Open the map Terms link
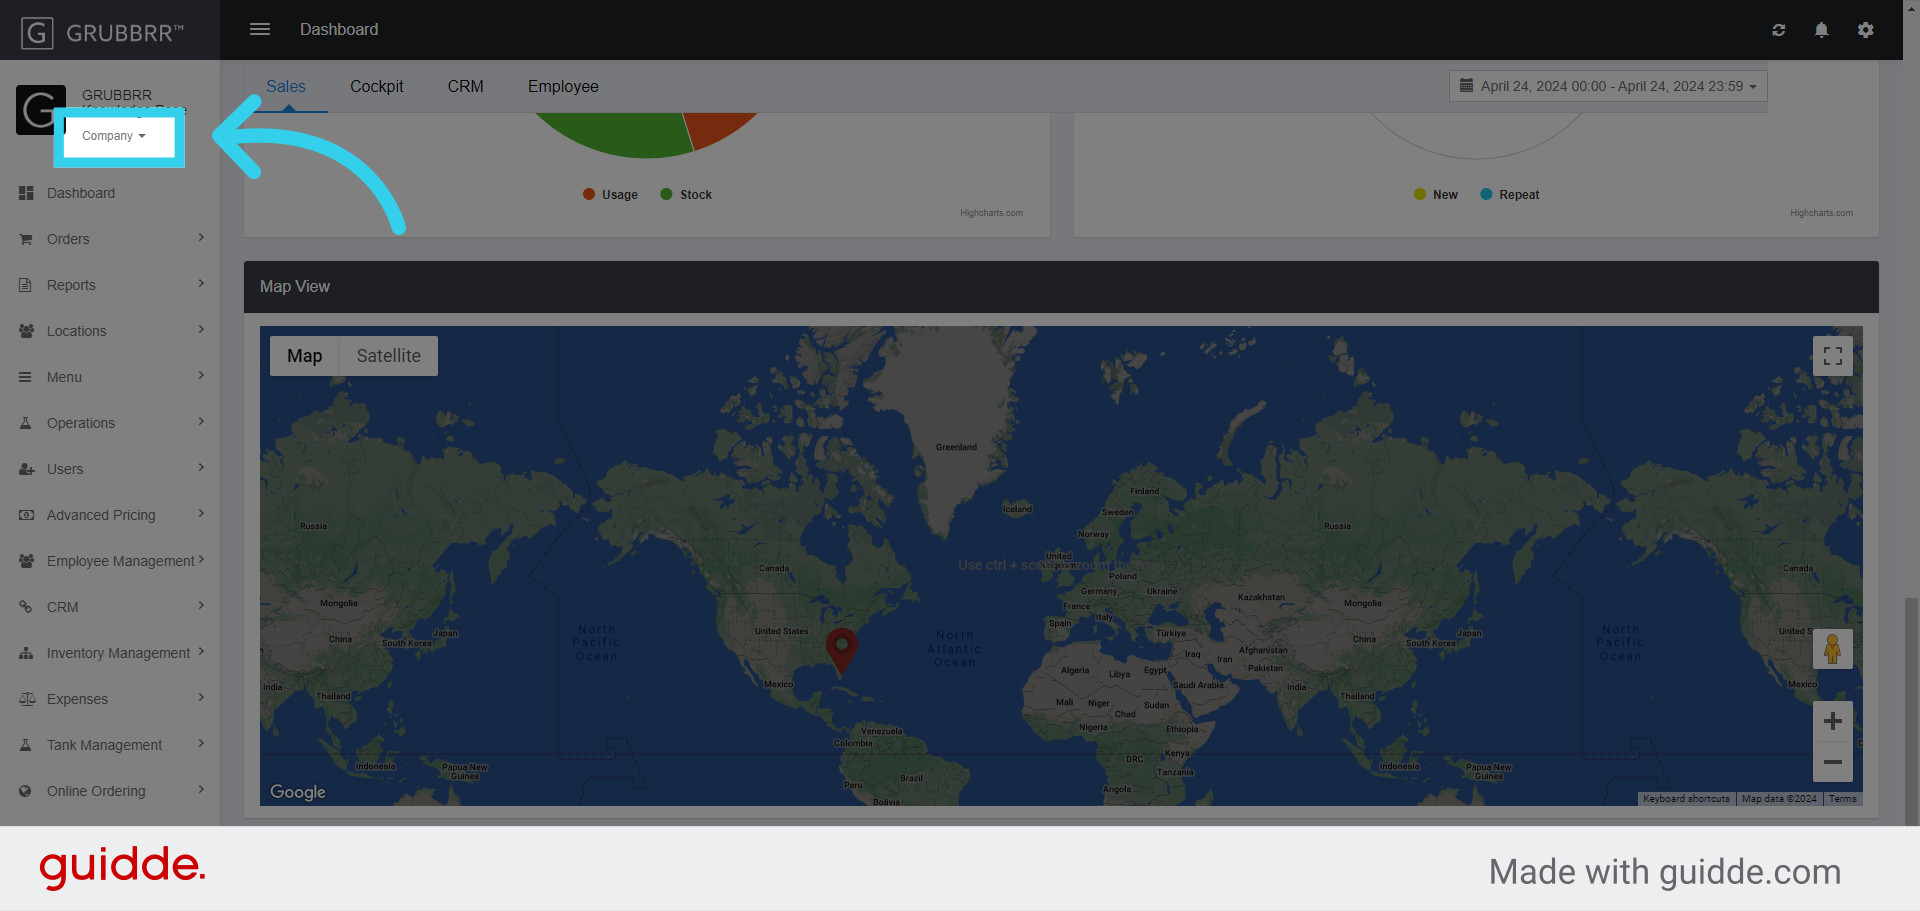The height and width of the screenshot is (911, 1920). 1842,799
